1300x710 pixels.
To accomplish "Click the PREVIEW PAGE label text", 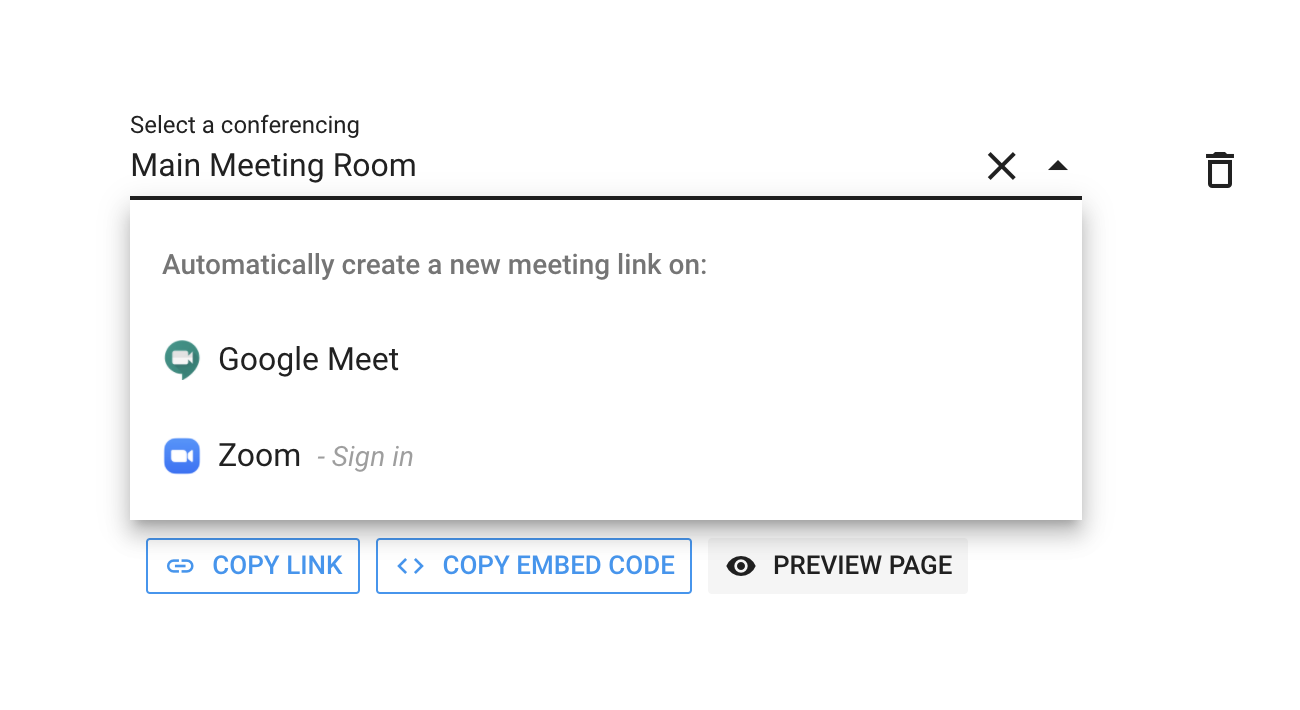I will click(863, 566).
